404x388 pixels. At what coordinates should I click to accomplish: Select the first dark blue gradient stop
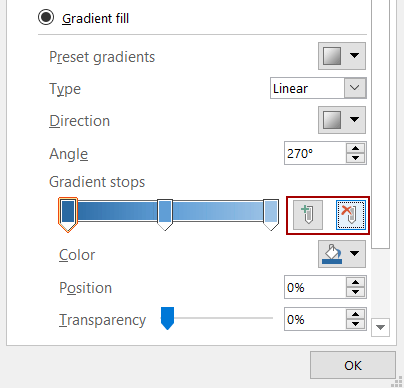pos(68,214)
